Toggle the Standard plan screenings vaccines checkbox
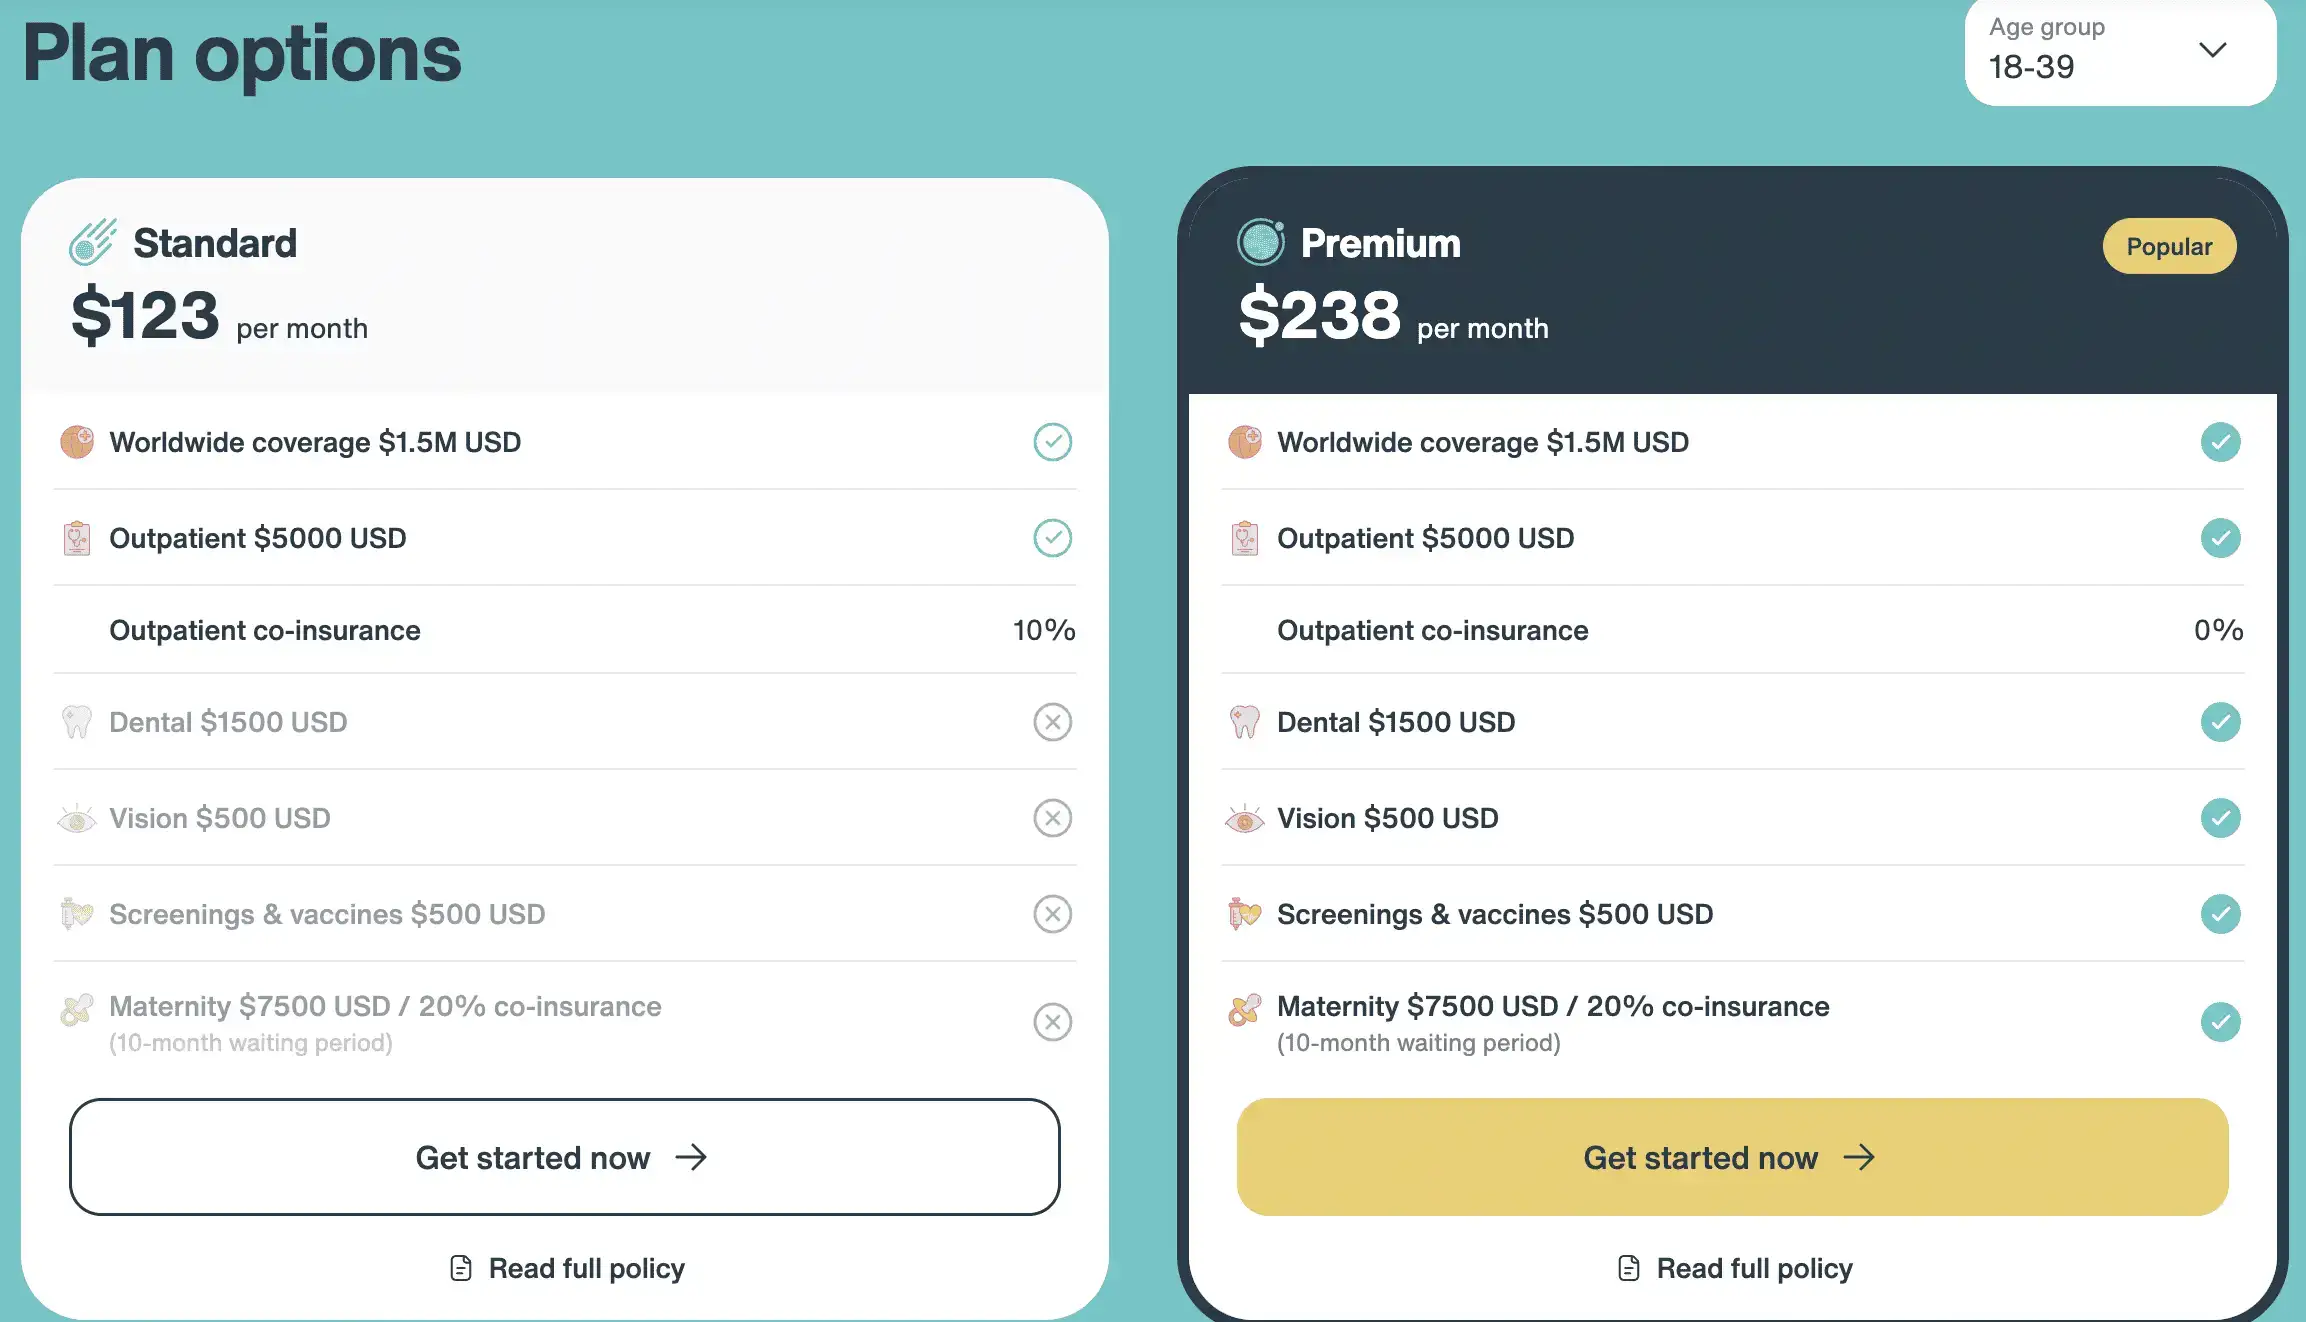The width and height of the screenshot is (2306, 1322). coord(1053,912)
